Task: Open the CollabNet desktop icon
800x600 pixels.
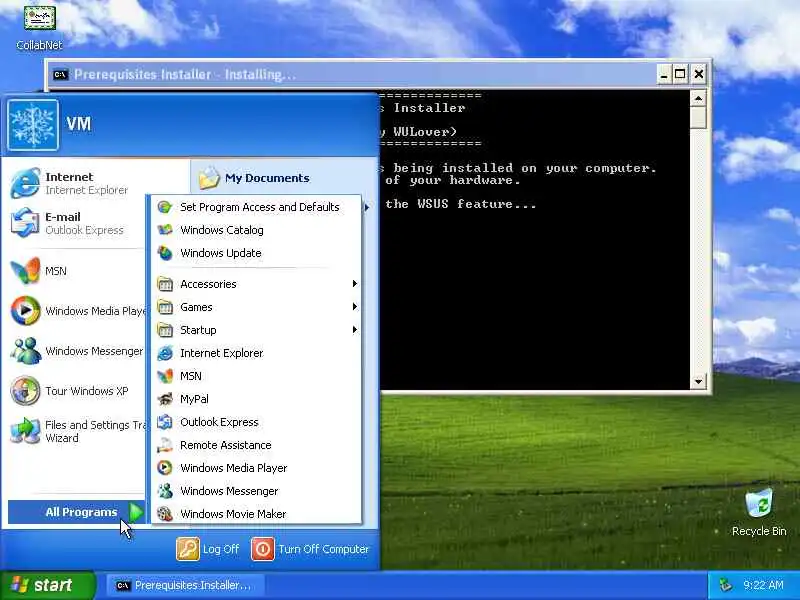Action: pos(39,28)
